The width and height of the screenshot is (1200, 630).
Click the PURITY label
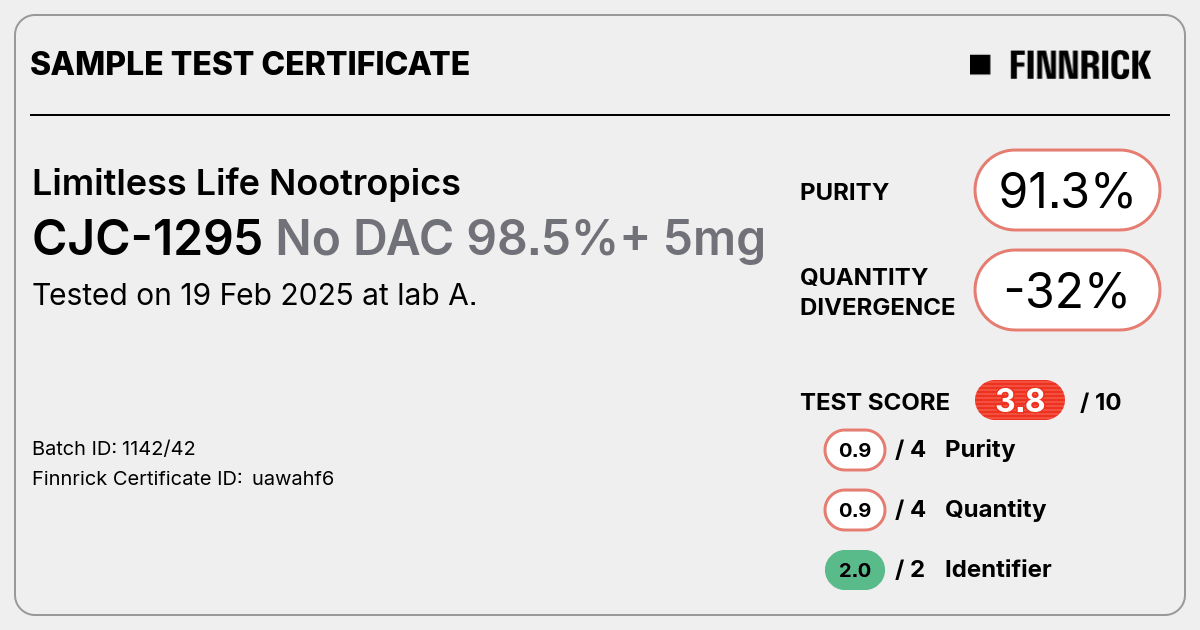[844, 192]
